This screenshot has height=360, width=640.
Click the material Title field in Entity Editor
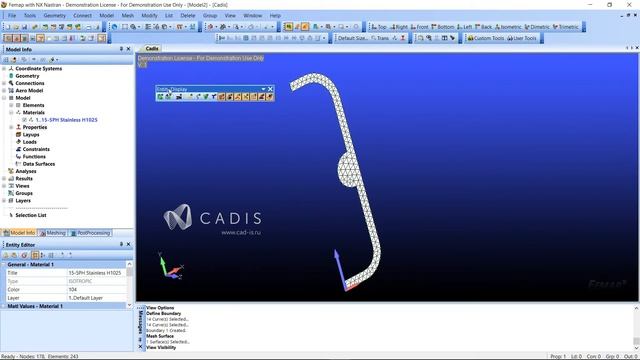[96, 273]
